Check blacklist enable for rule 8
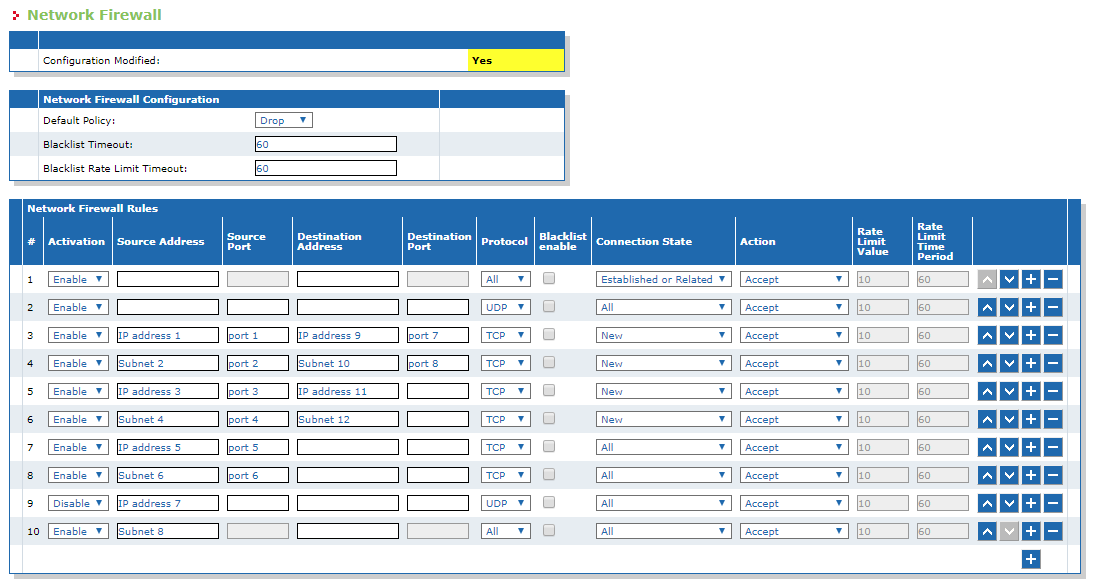This screenshot has height=585, width=1100. tap(549, 475)
